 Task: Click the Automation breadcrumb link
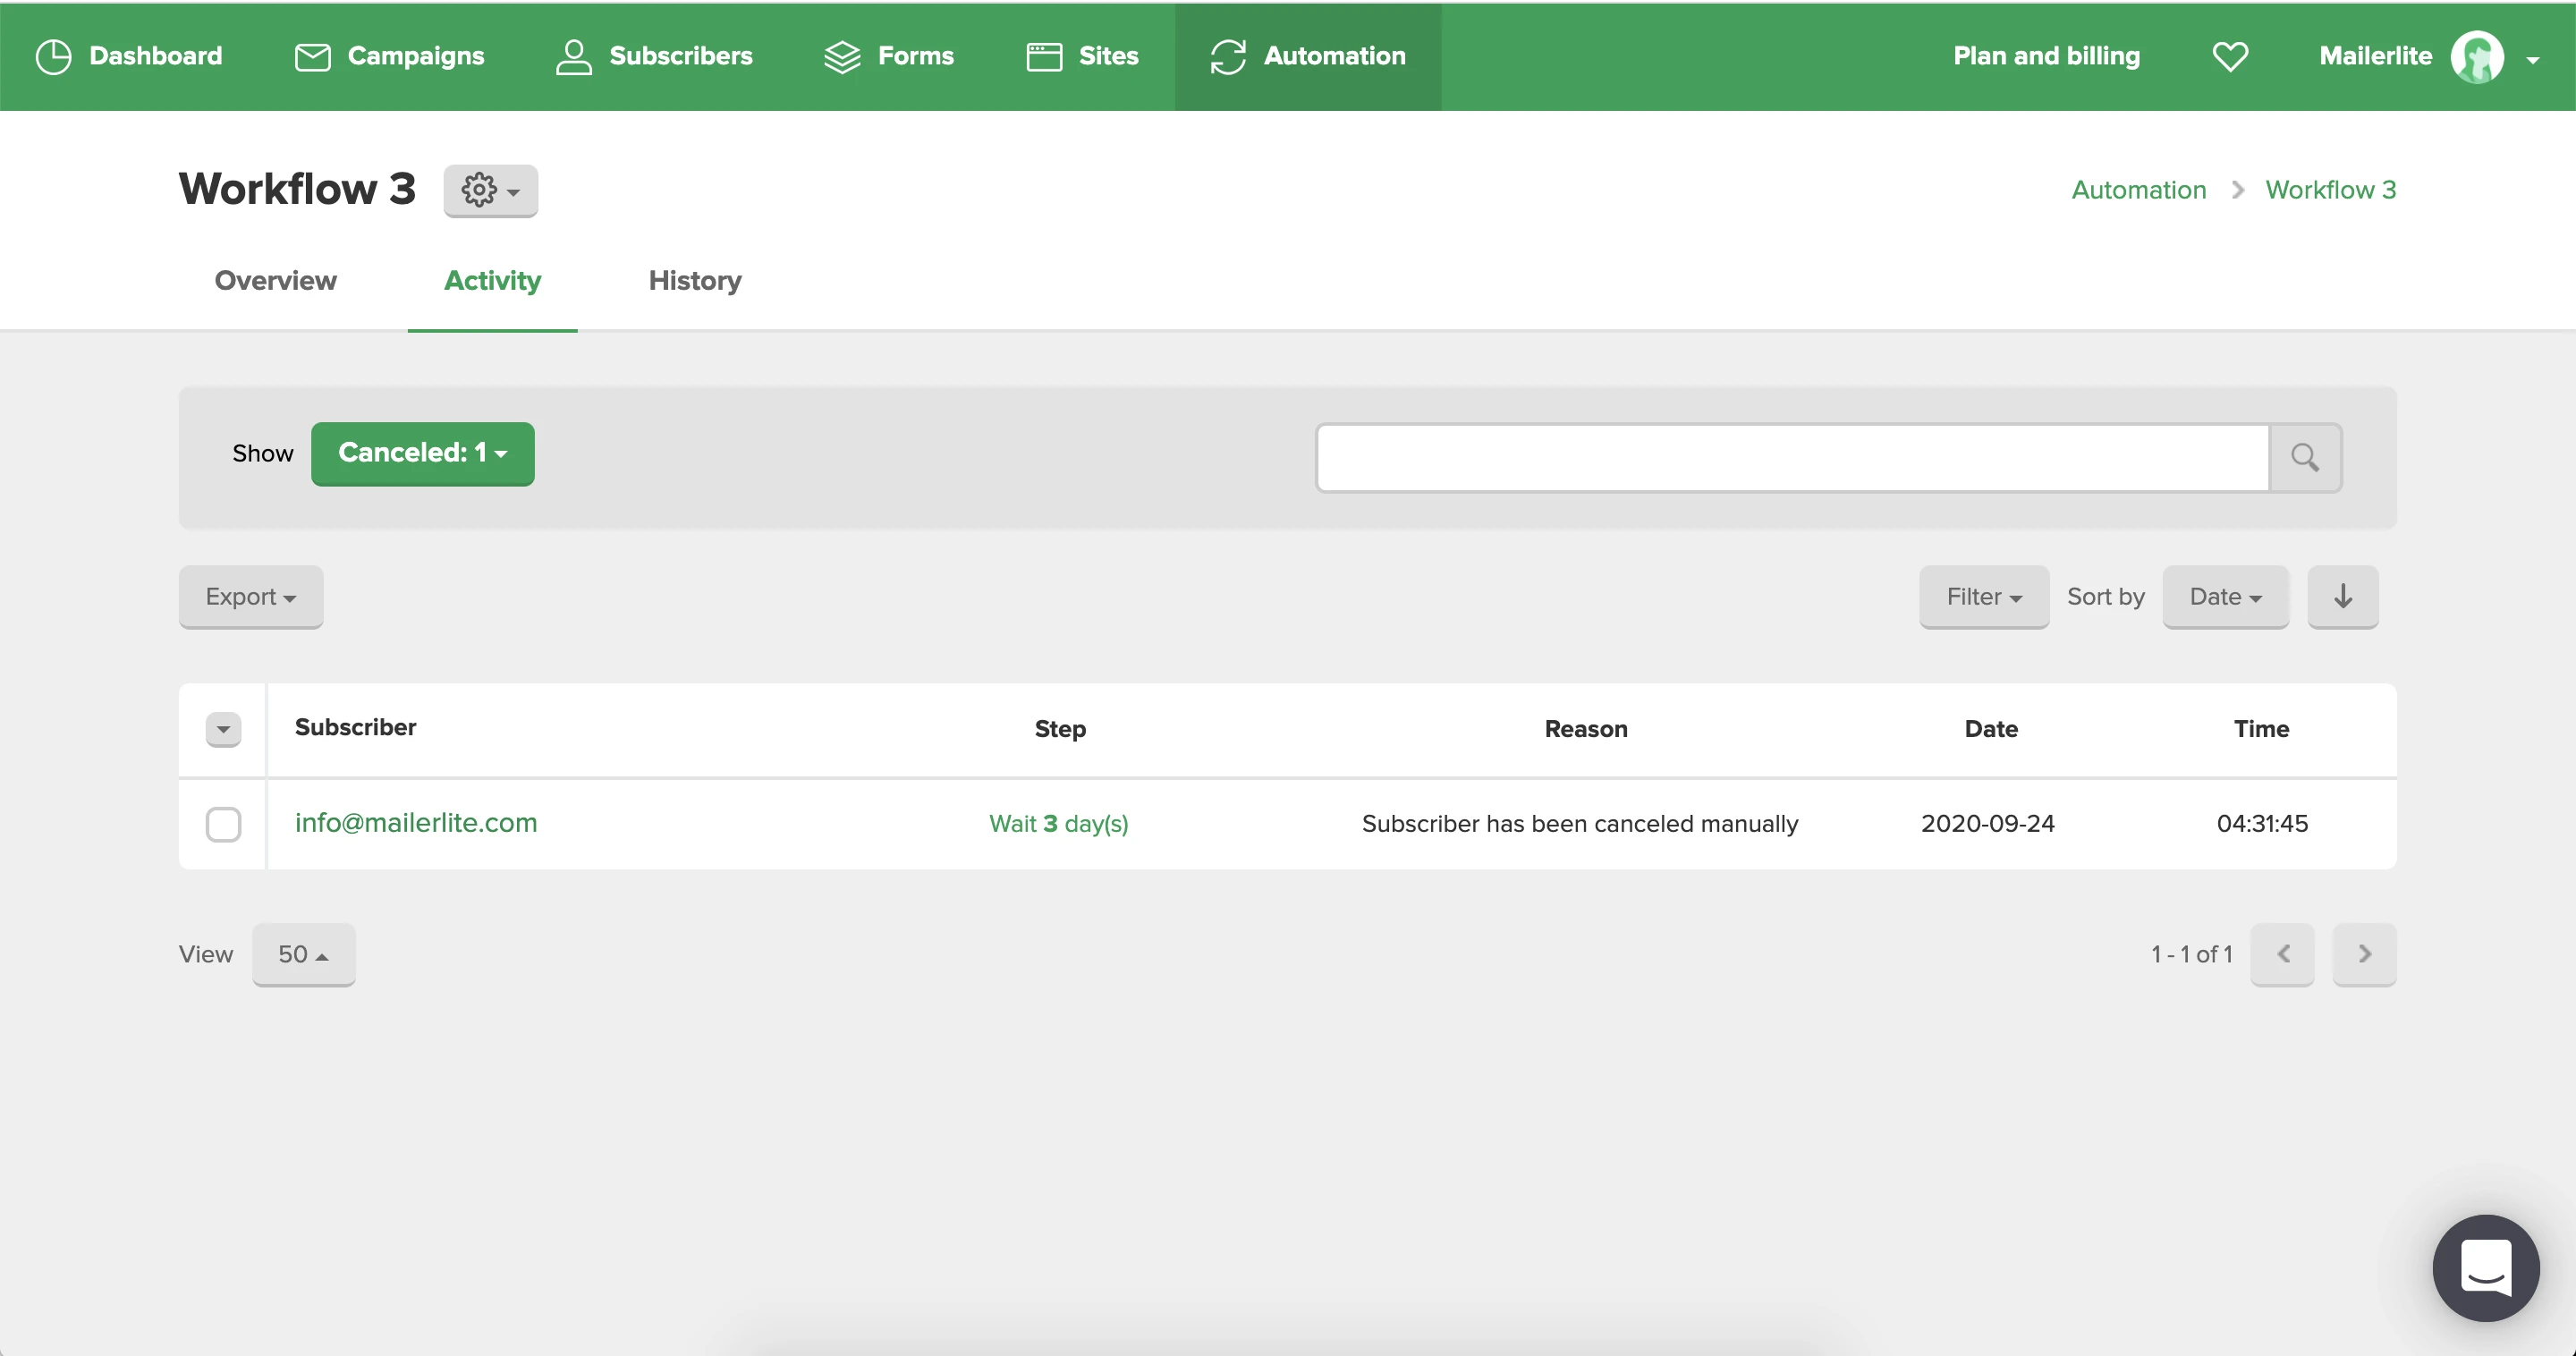(x=2138, y=190)
